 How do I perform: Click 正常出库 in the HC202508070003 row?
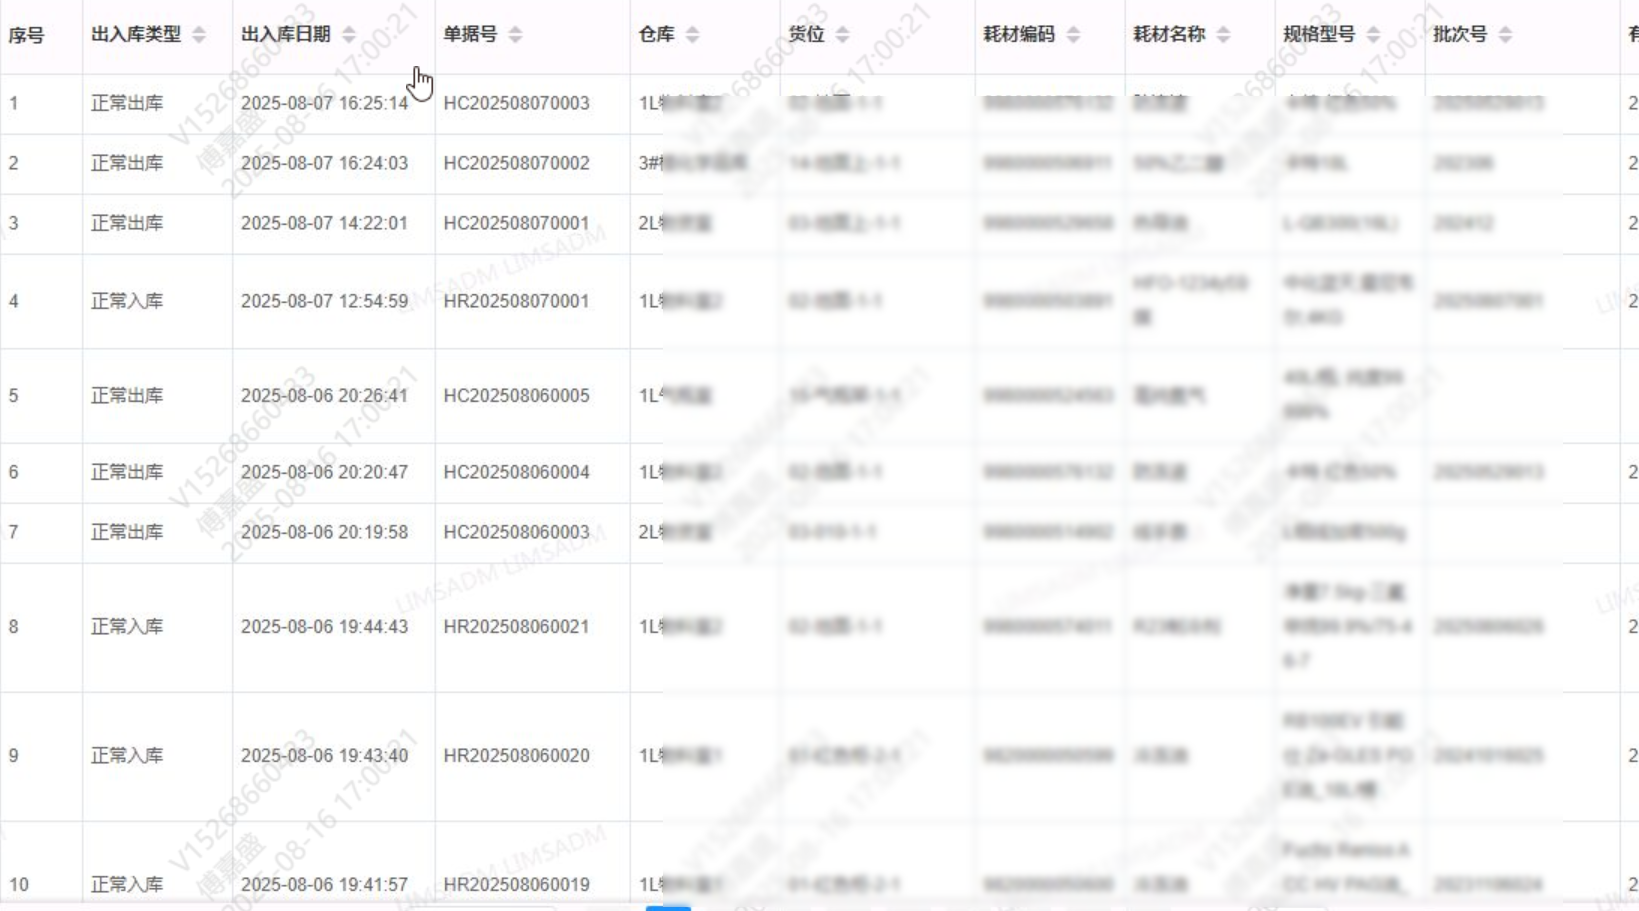point(127,103)
